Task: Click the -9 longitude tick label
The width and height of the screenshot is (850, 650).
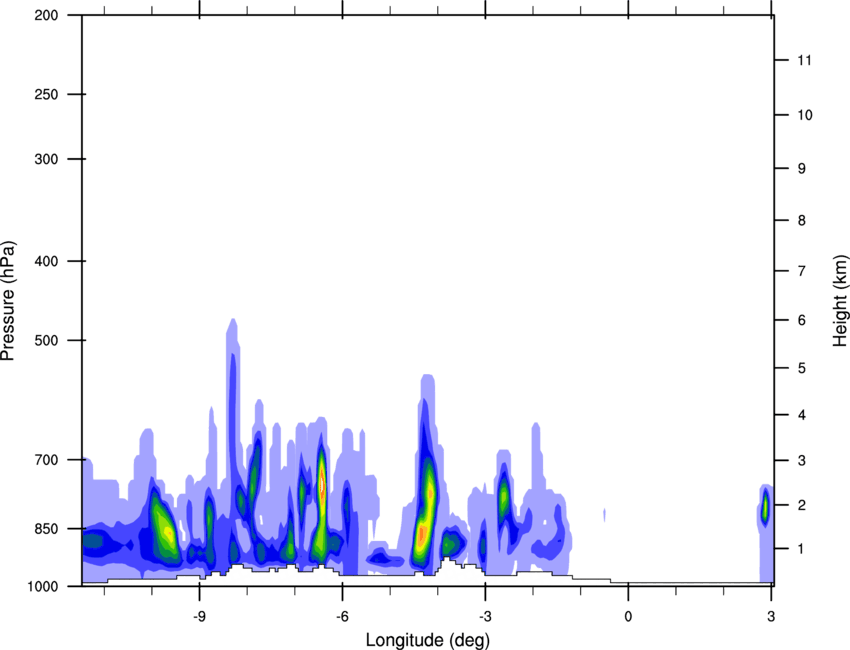Action: [x=199, y=617]
